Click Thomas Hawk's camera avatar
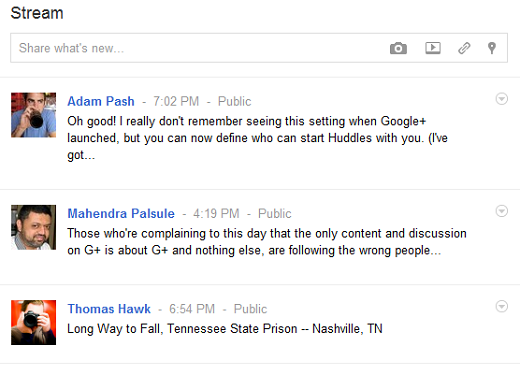 pos(33,322)
